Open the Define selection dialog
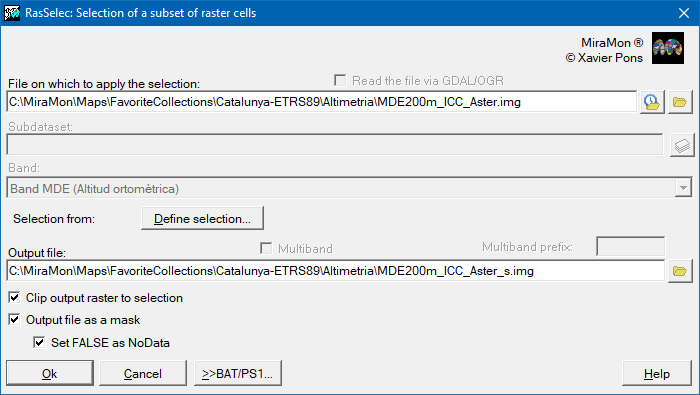This screenshot has height=395, width=700. pyautogui.click(x=202, y=218)
